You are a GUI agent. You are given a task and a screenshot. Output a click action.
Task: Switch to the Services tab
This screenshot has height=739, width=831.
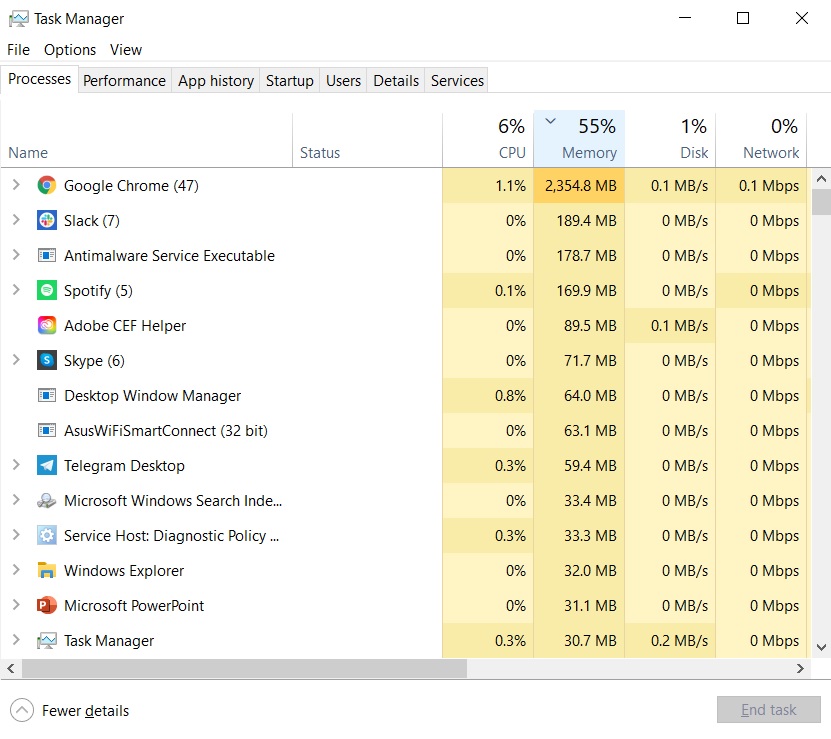(x=457, y=81)
